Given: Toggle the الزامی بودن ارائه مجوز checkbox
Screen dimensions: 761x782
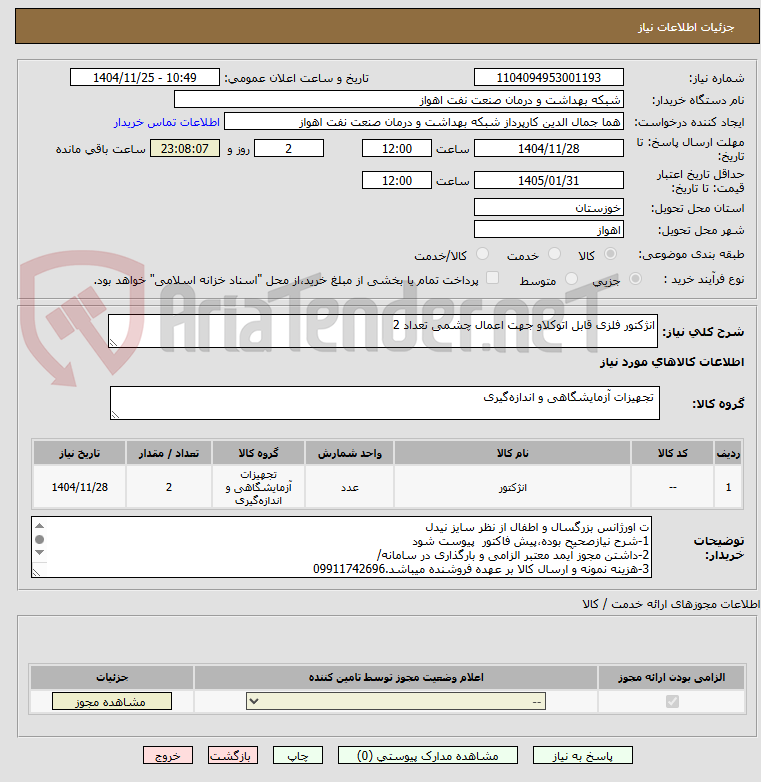Looking at the screenshot, I should tap(672, 702).
